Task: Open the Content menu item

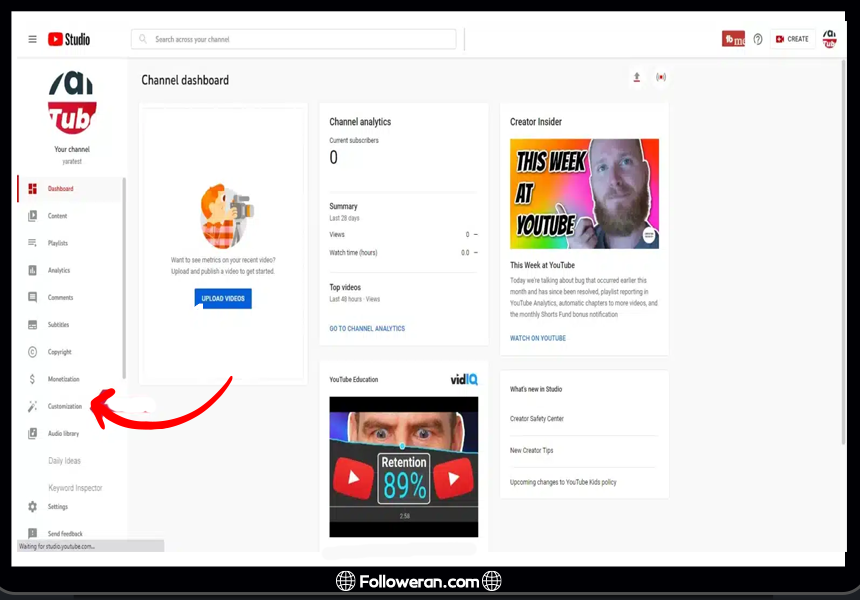Action: pyautogui.click(x=57, y=216)
